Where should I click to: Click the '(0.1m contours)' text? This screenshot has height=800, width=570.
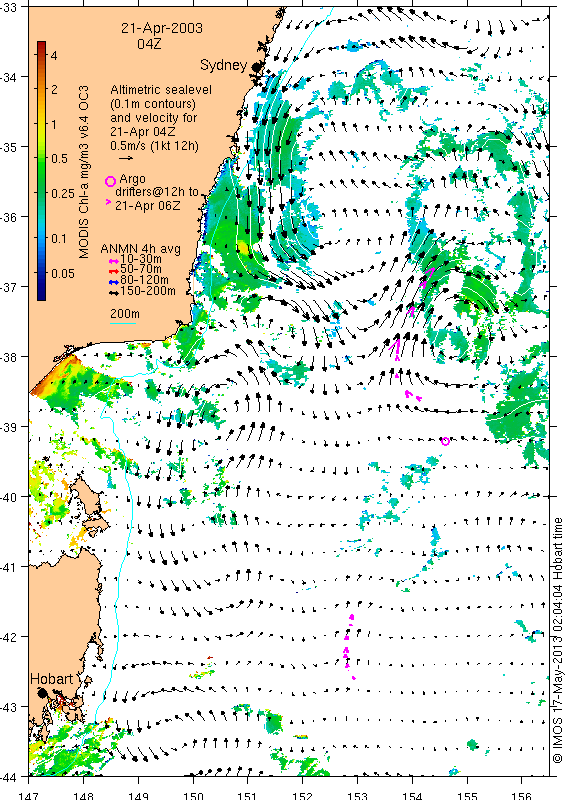pos(153,104)
